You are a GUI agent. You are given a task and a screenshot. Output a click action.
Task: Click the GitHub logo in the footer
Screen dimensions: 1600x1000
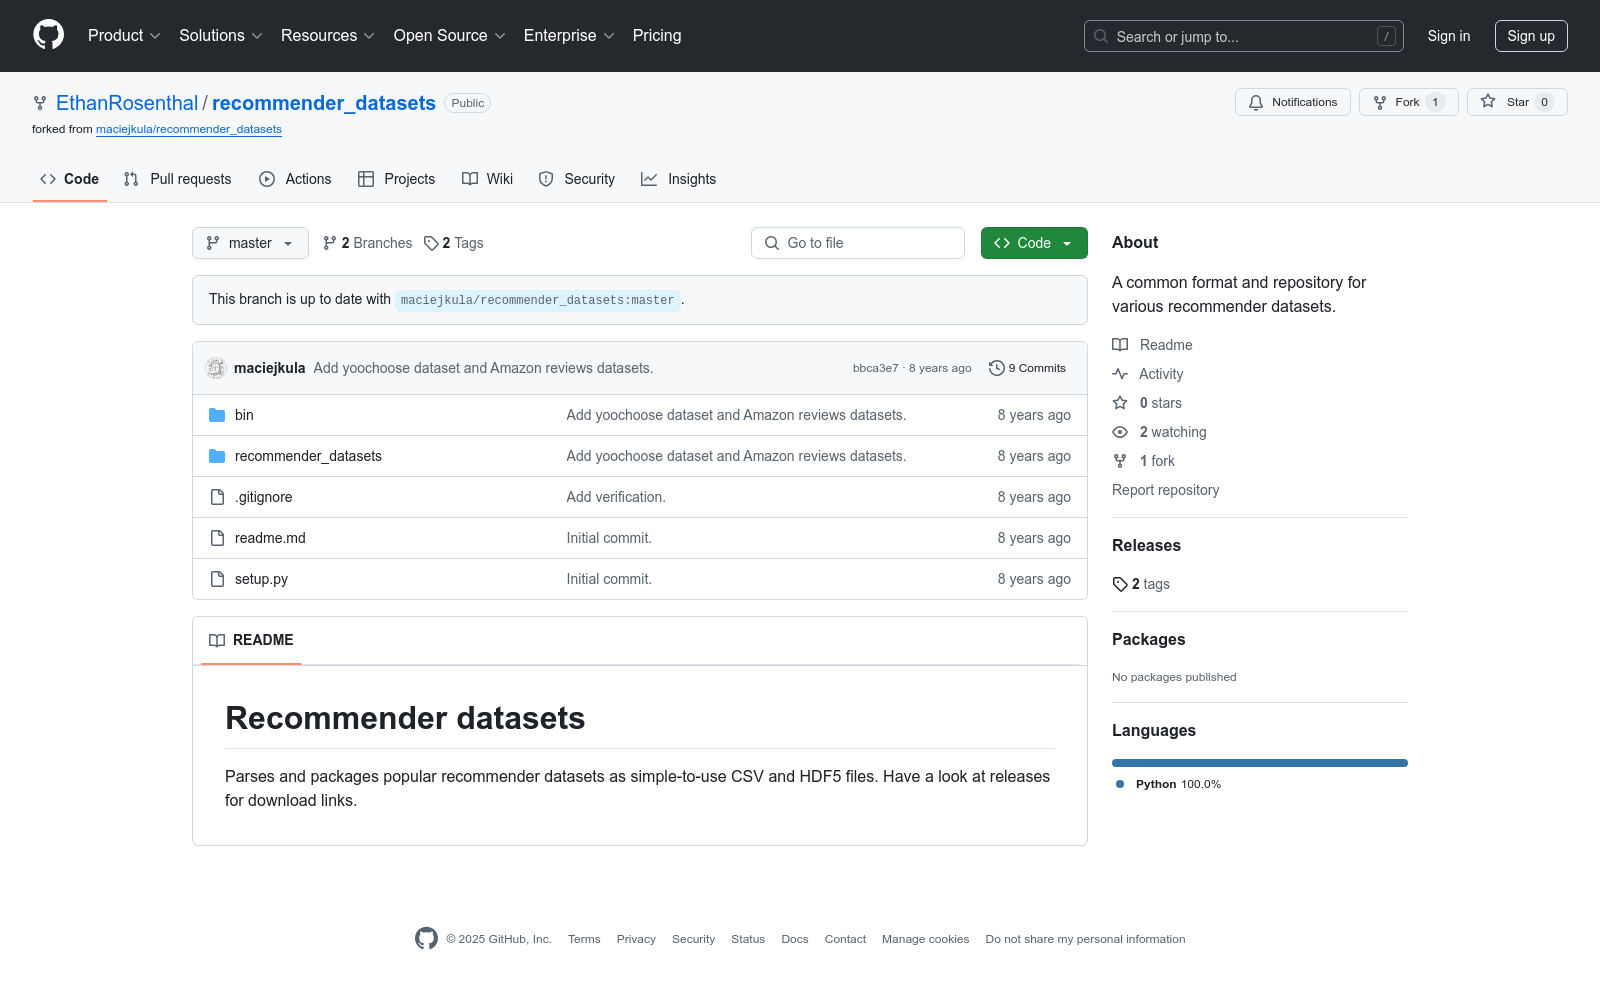426,939
